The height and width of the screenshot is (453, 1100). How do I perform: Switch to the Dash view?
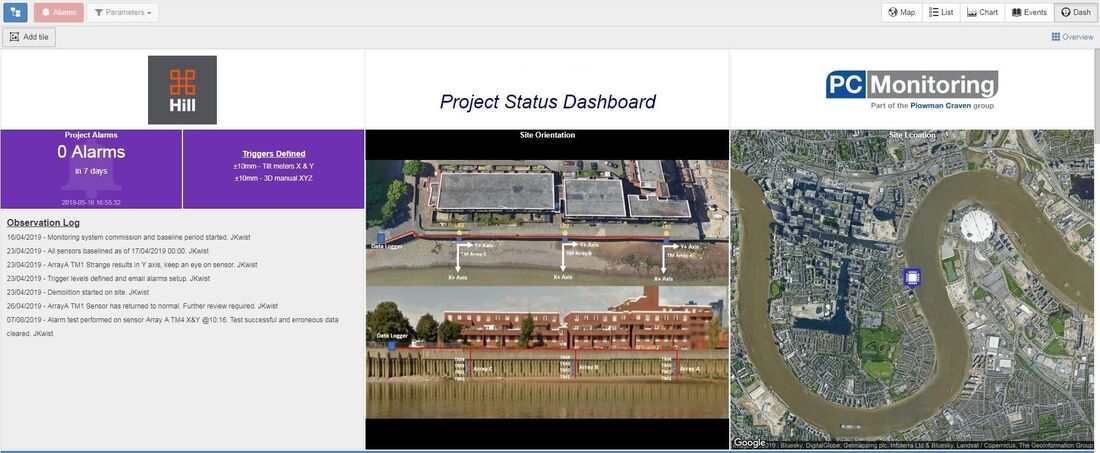[x=1075, y=12]
